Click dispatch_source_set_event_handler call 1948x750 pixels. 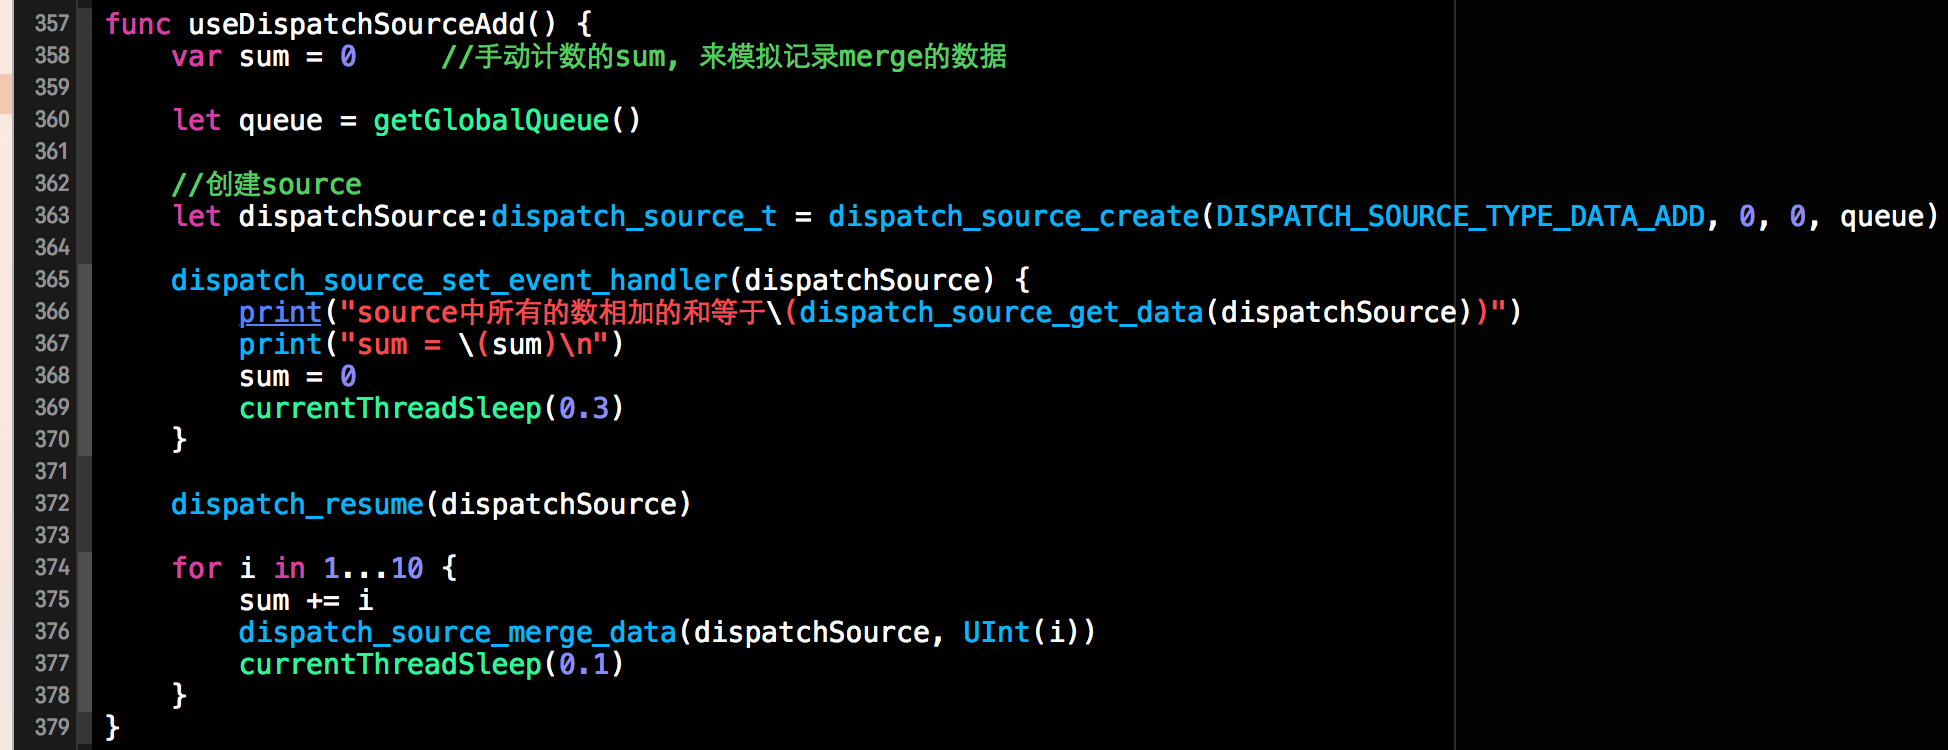coord(449,280)
